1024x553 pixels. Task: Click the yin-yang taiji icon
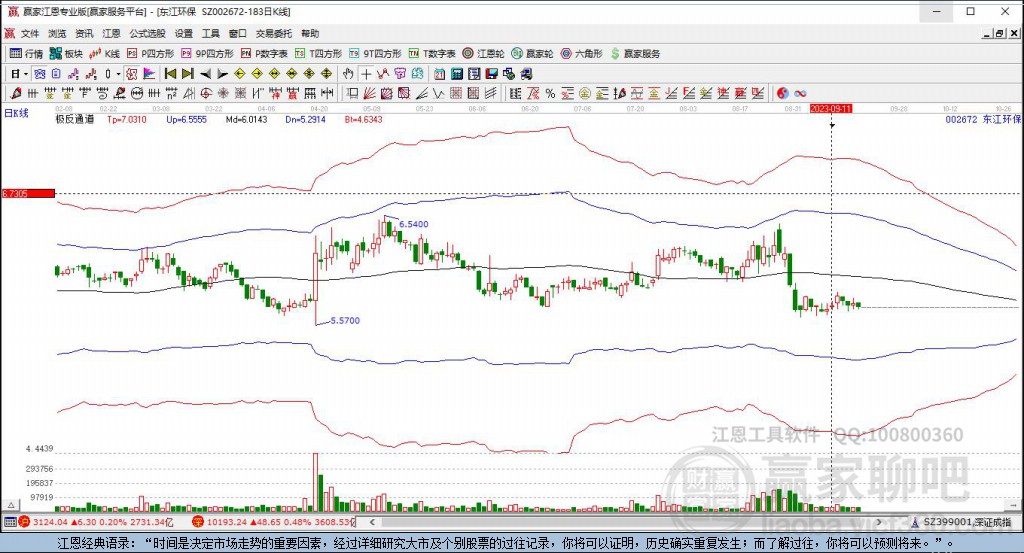click(782, 93)
